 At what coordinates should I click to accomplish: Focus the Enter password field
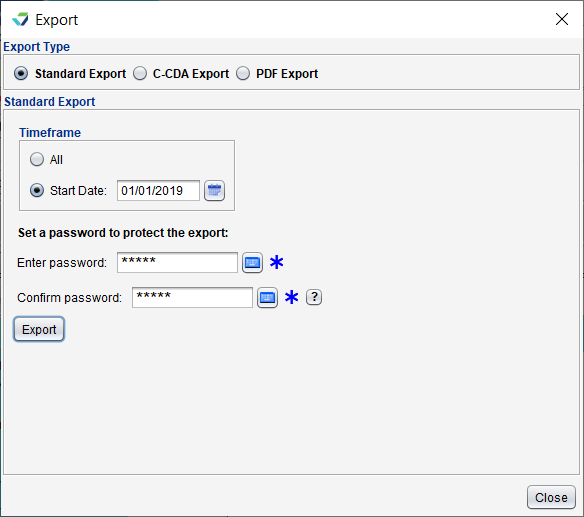point(177,263)
